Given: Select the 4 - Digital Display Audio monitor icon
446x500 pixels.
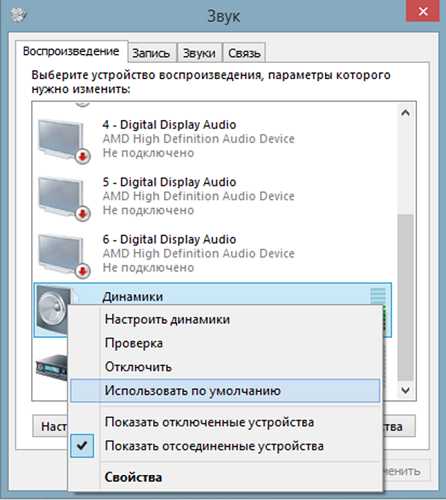Looking at the screenshot, I should coord(63,141).
